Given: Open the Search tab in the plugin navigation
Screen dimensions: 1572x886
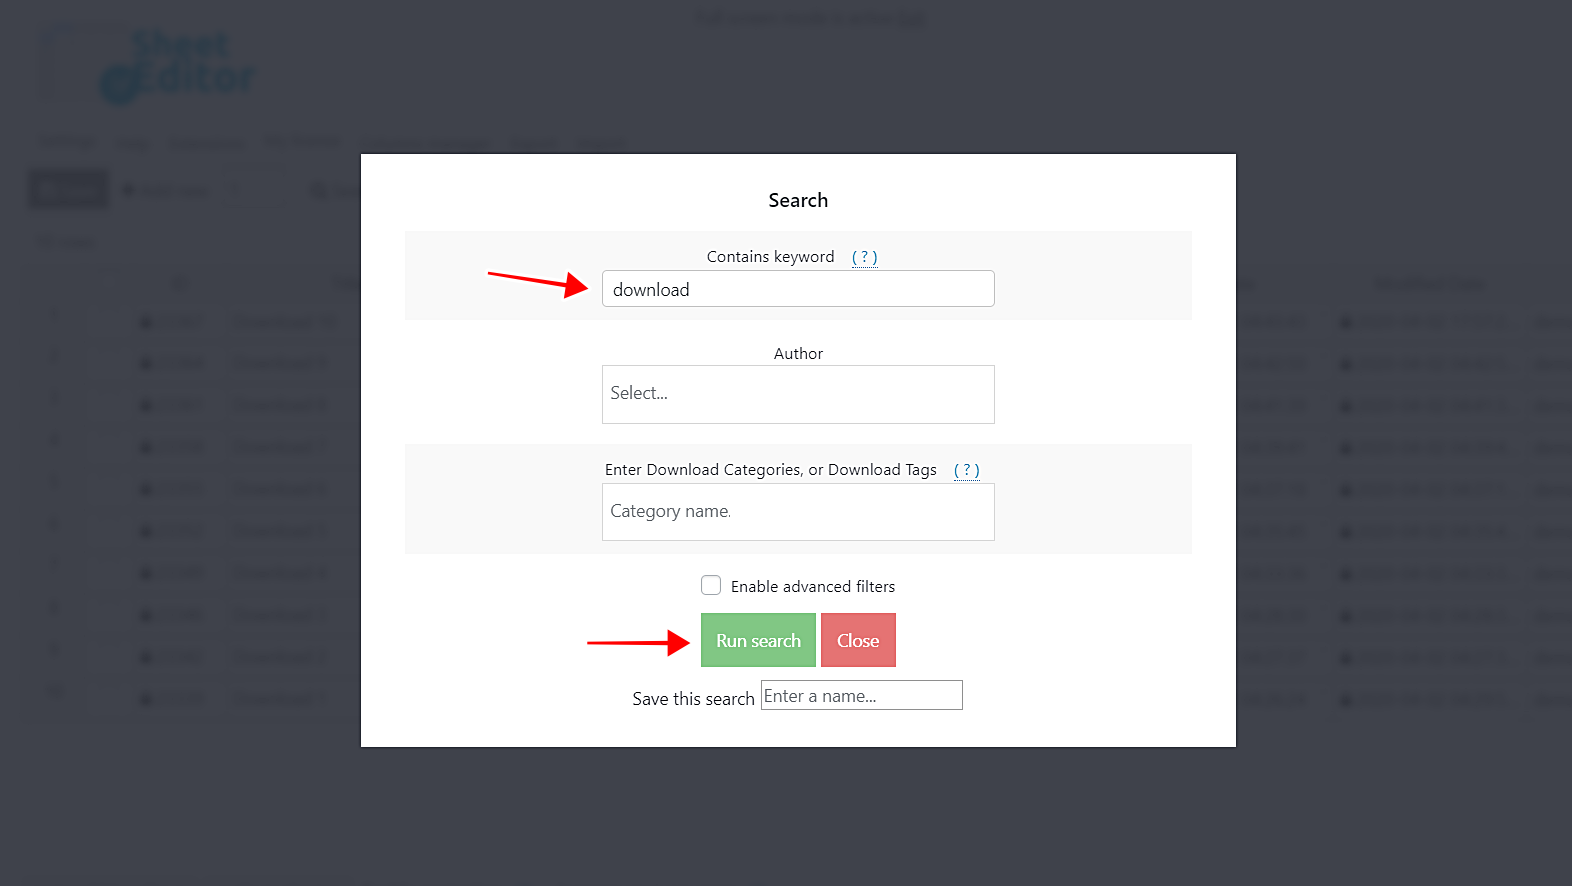Looking at the screenshot, I should tap(533, 144).
